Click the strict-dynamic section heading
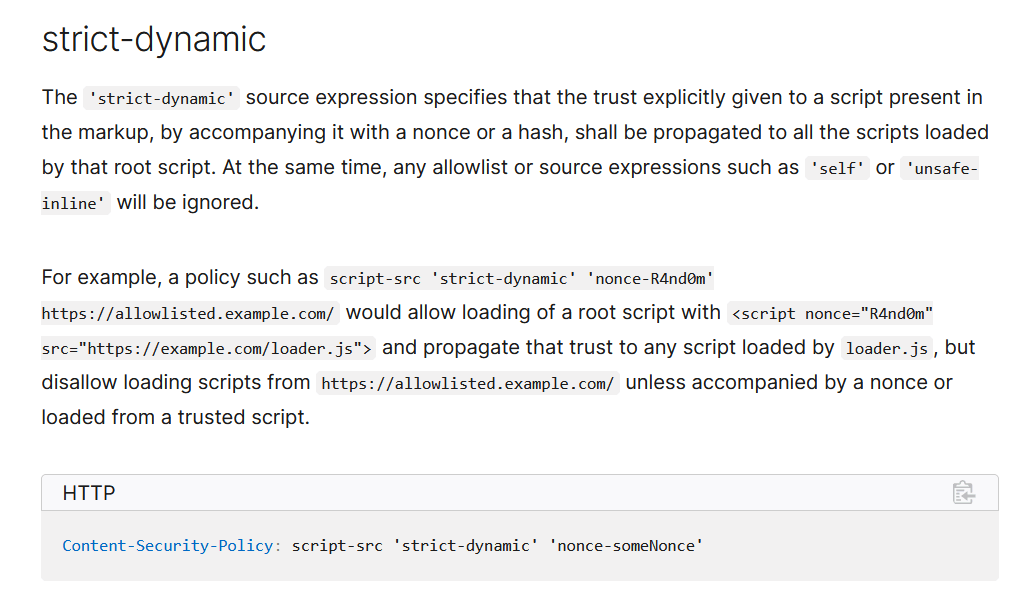 (154, 39)
